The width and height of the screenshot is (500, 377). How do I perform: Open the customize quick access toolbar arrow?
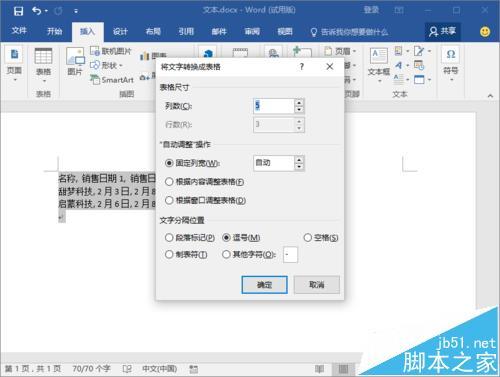click(x=76, y=11)
